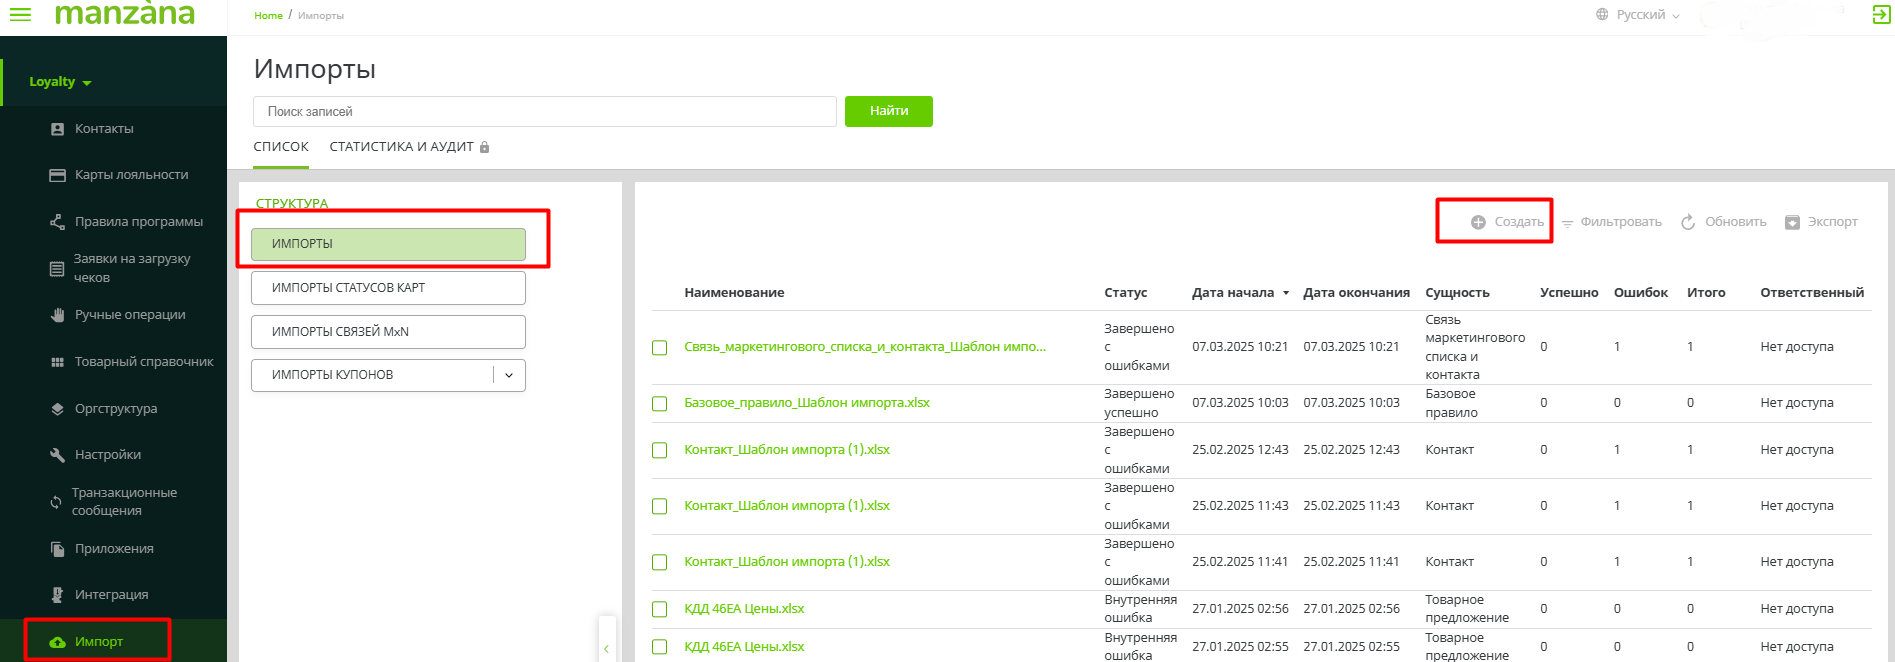Click the hamburger menu icon
Image resolution: width=1895 pixels, height=662 pixels.
point(20,15)
